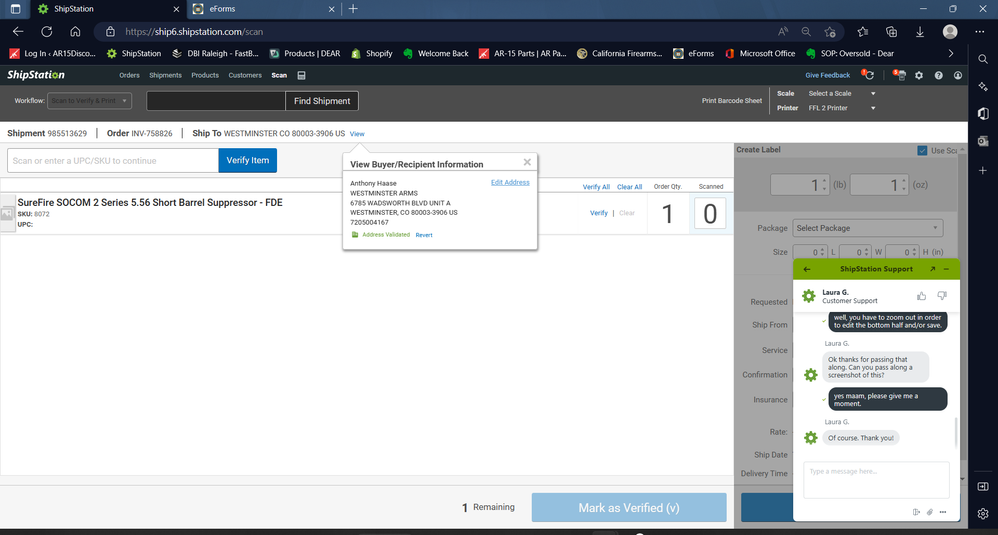Give thumbs down rating in support chat

[x=941, y=296]
